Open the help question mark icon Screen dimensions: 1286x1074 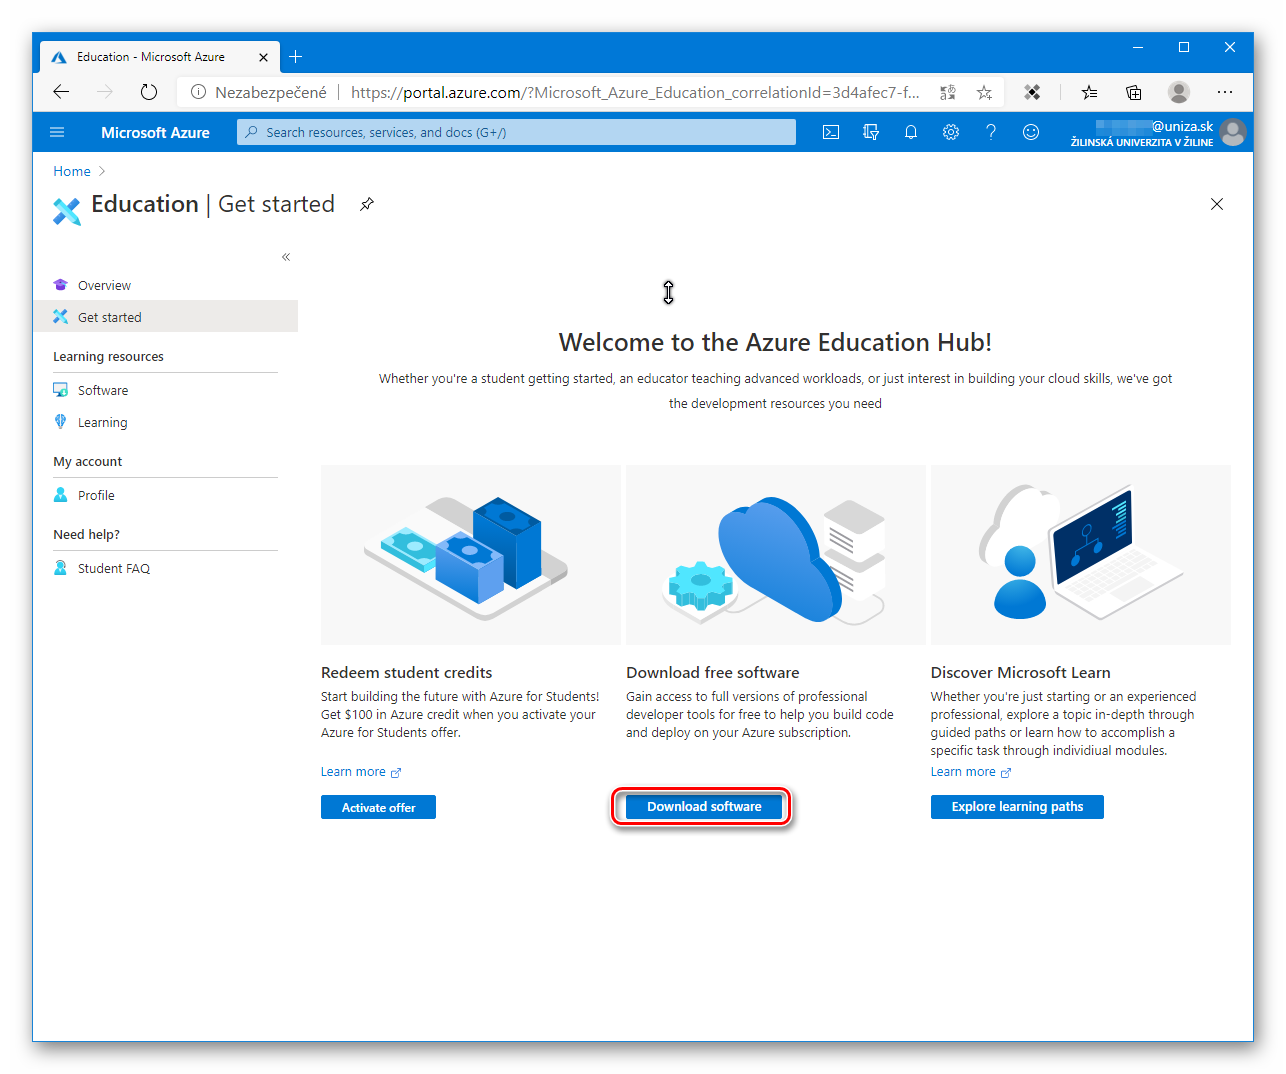coord(990,131)
